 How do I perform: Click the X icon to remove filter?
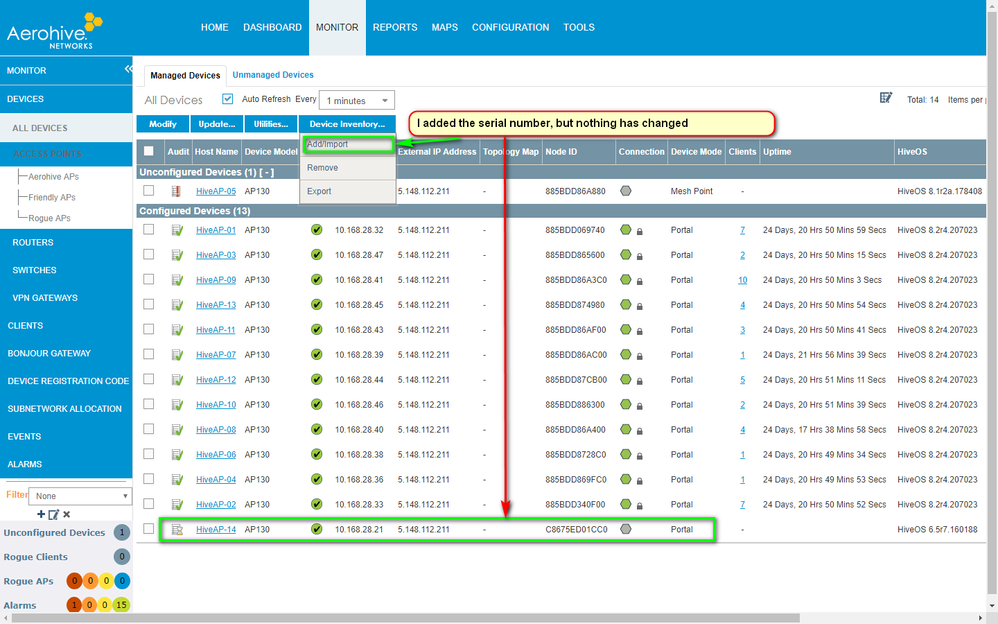click(67, 514)
